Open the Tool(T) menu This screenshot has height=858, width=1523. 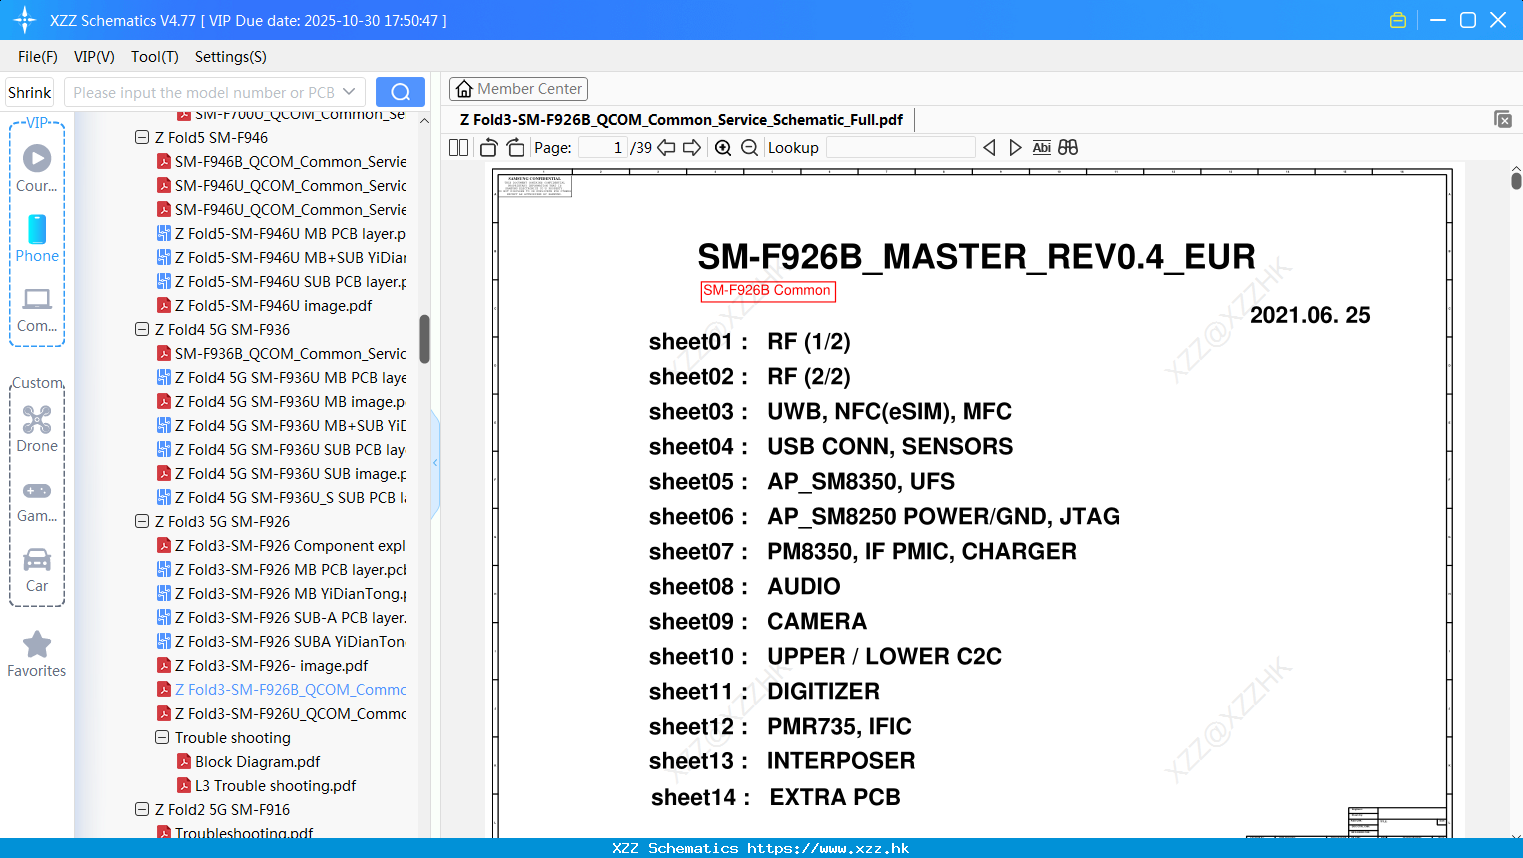[155, 57]
